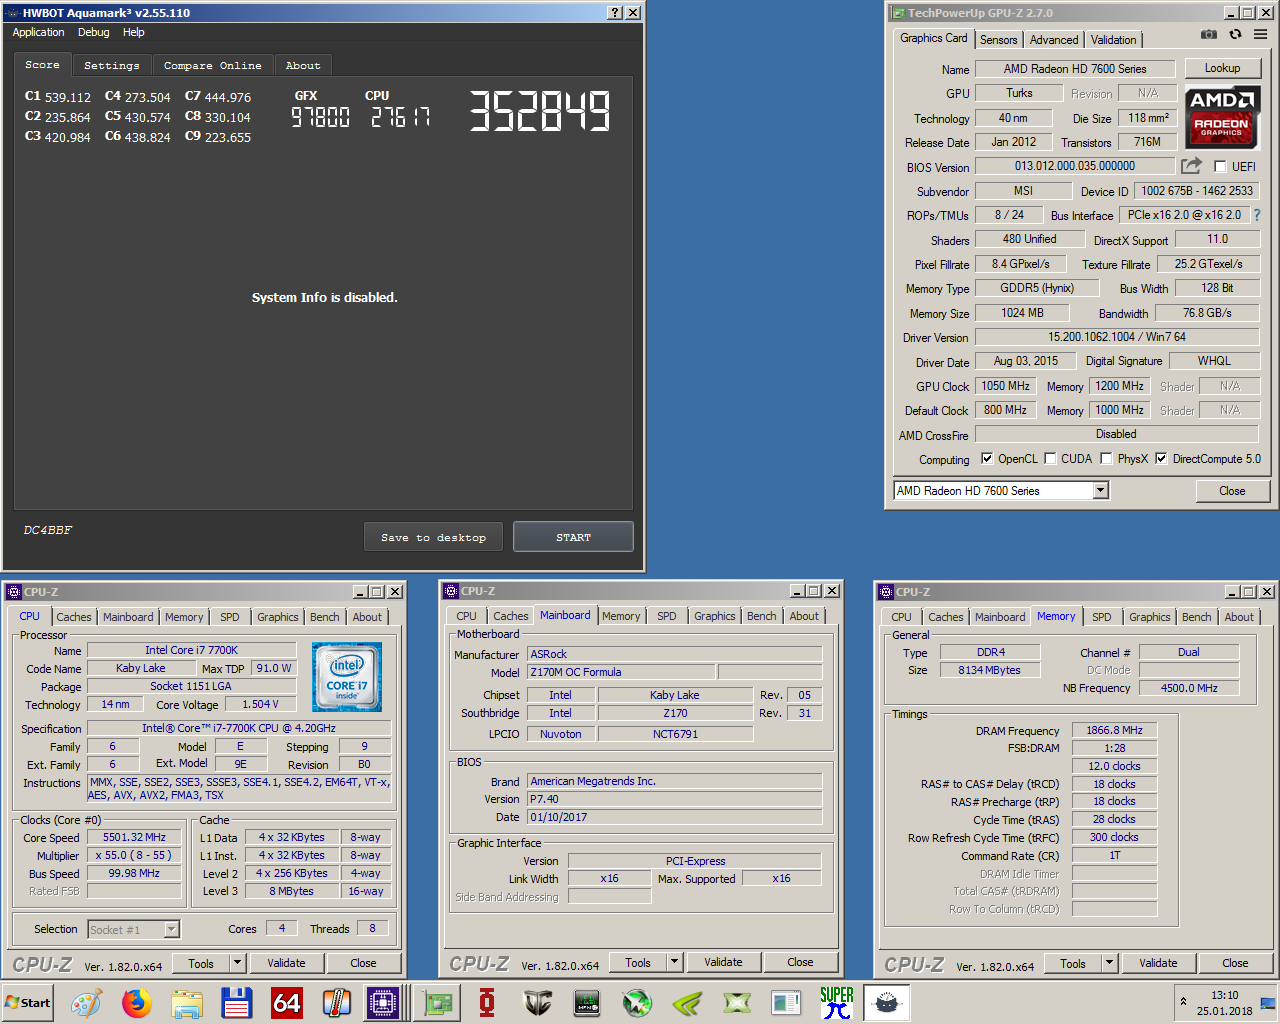Click dark memory chip taskbar icon
This screenshot has width=1280, height=1024.
(587, 1003)
